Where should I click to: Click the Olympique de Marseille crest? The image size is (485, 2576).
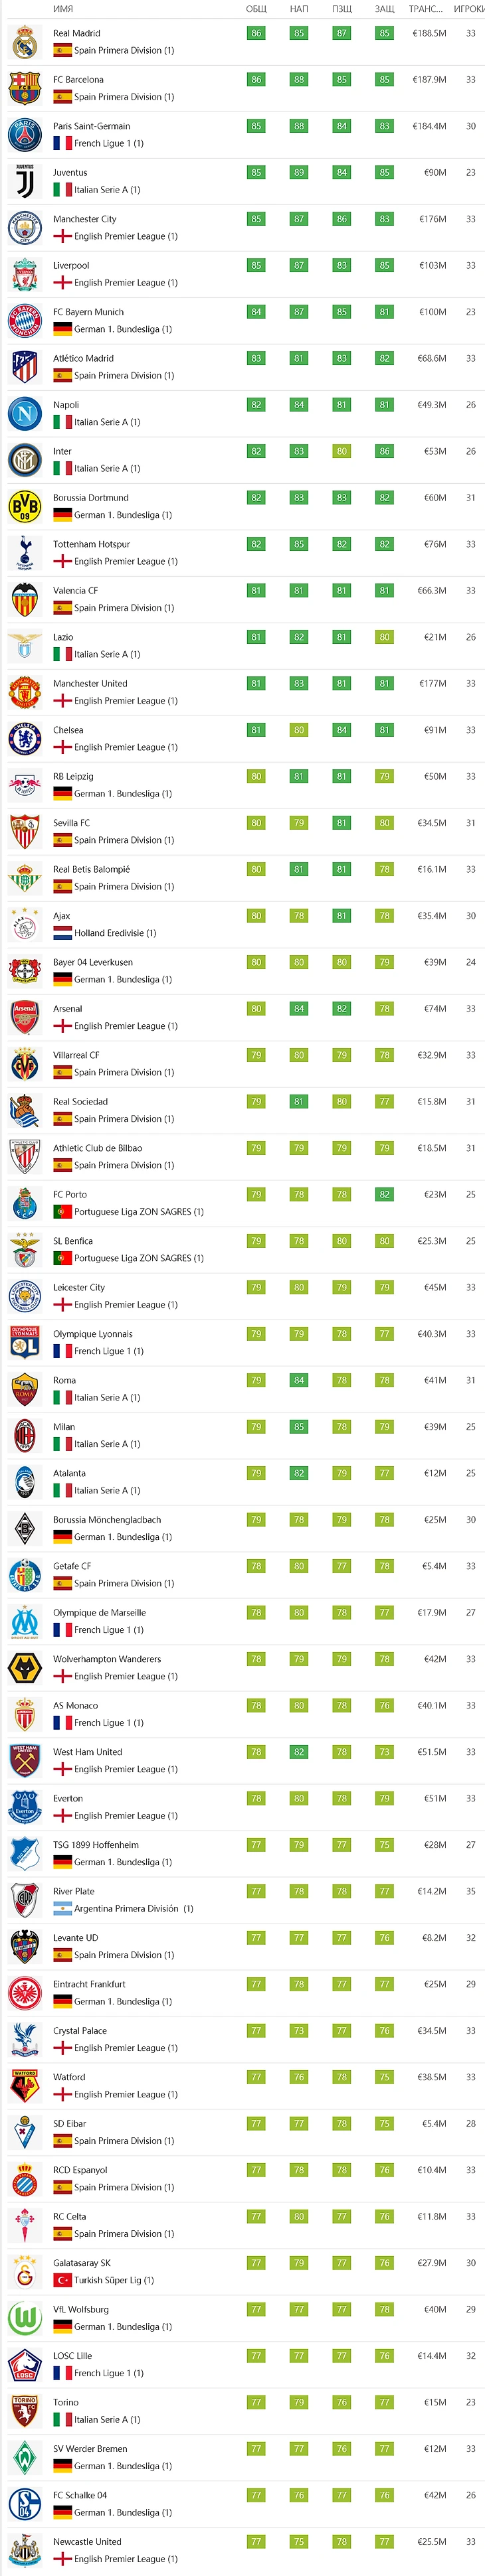24,1621
